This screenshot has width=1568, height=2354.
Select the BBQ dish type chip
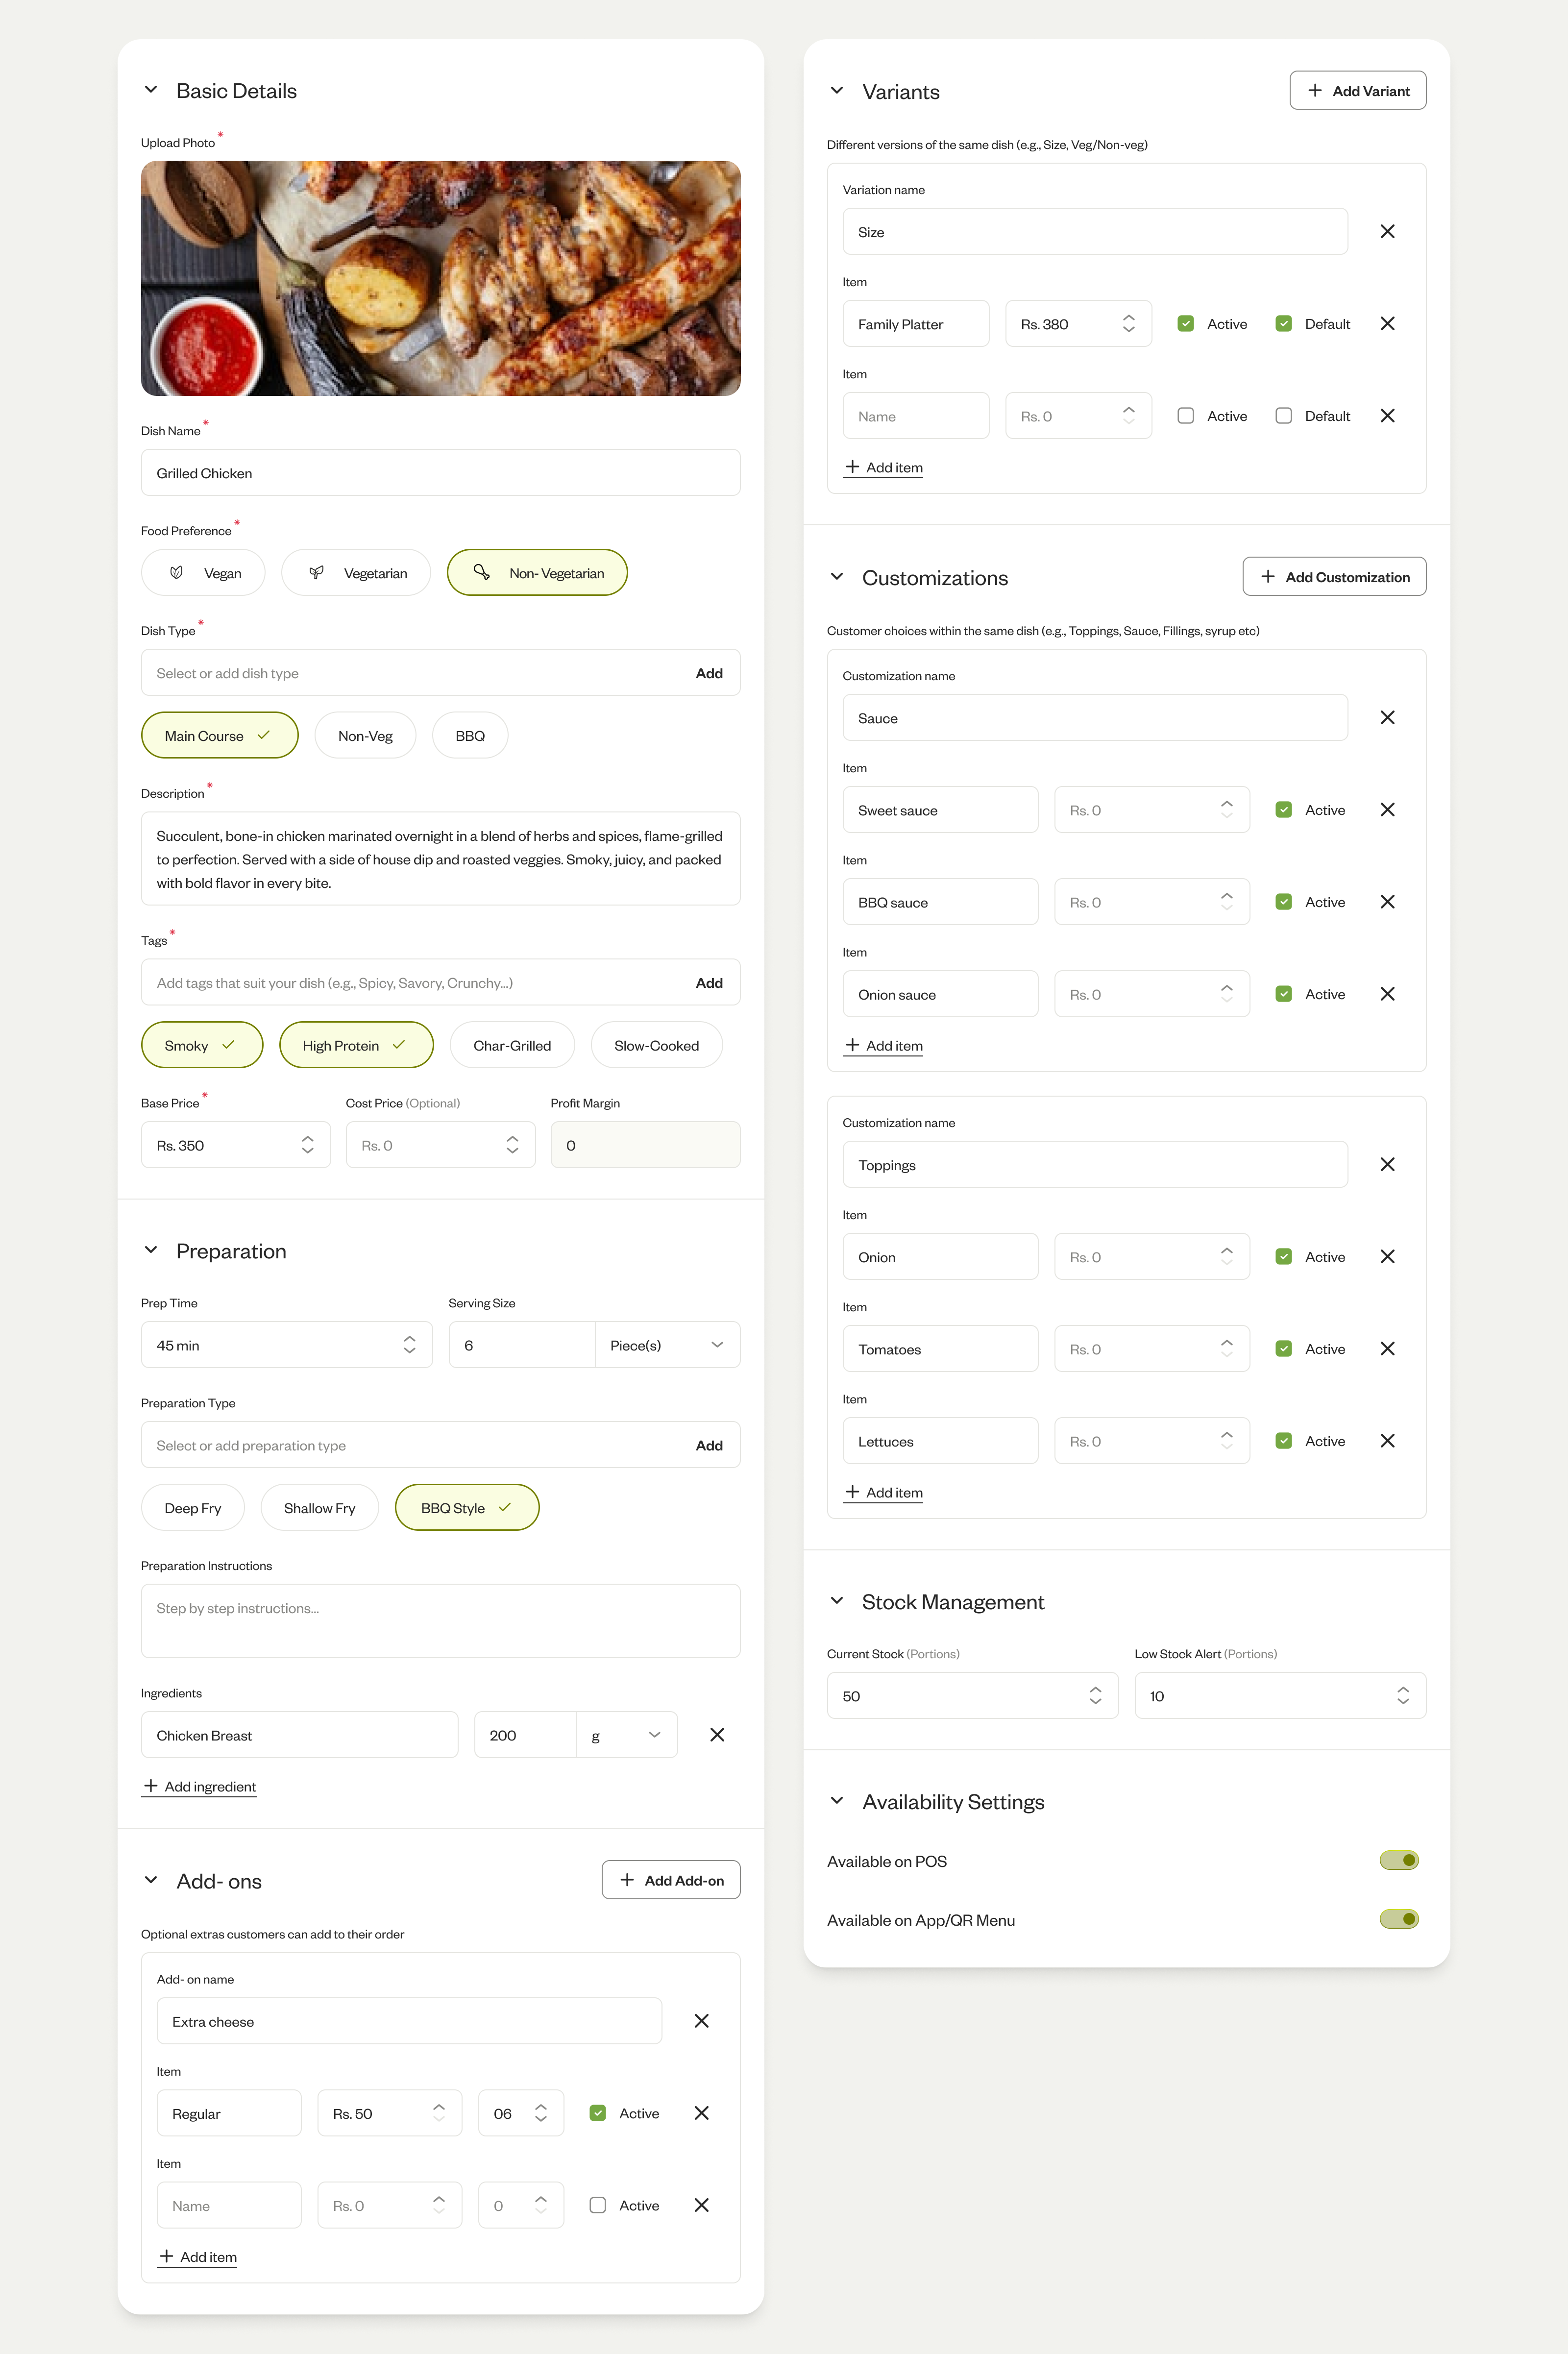pyautogui.click(x=470, y=736)
